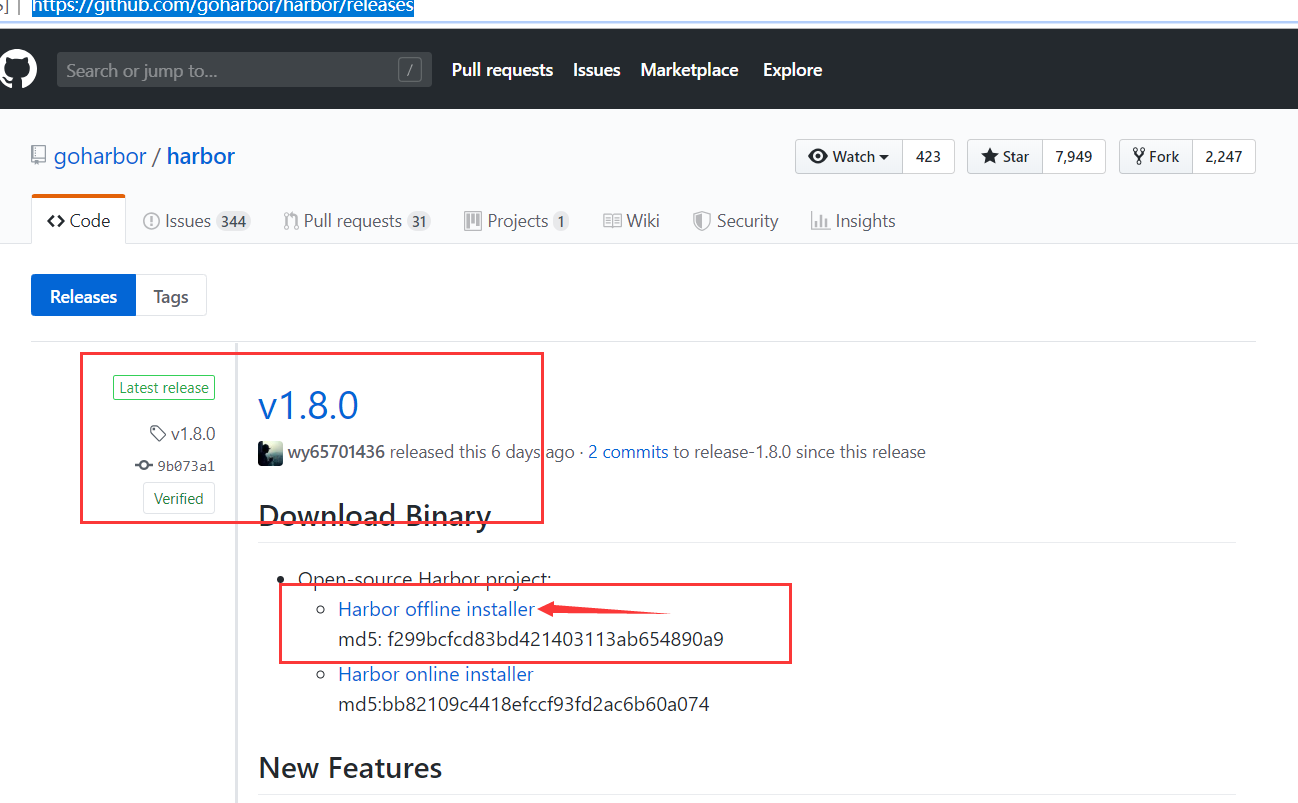Click the repository book icon beside goharbor
This screenshot has height=803, width=1298.
pos(38,156)
